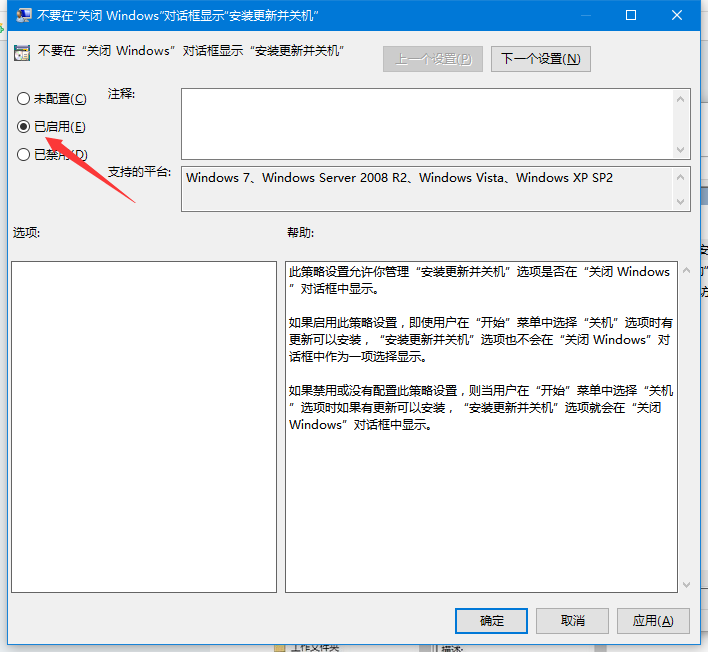
Task: Click the empty 选项 options pane
Action: pos(144,427)
